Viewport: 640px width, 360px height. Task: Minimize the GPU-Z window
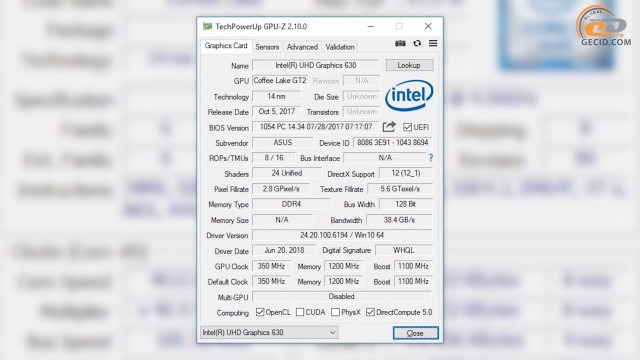click(x=371, y=27)
